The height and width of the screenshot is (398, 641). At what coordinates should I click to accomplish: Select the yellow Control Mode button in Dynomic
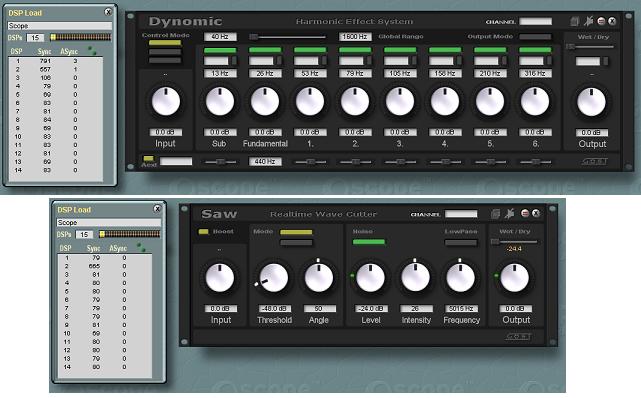click(x=165, y=43)
